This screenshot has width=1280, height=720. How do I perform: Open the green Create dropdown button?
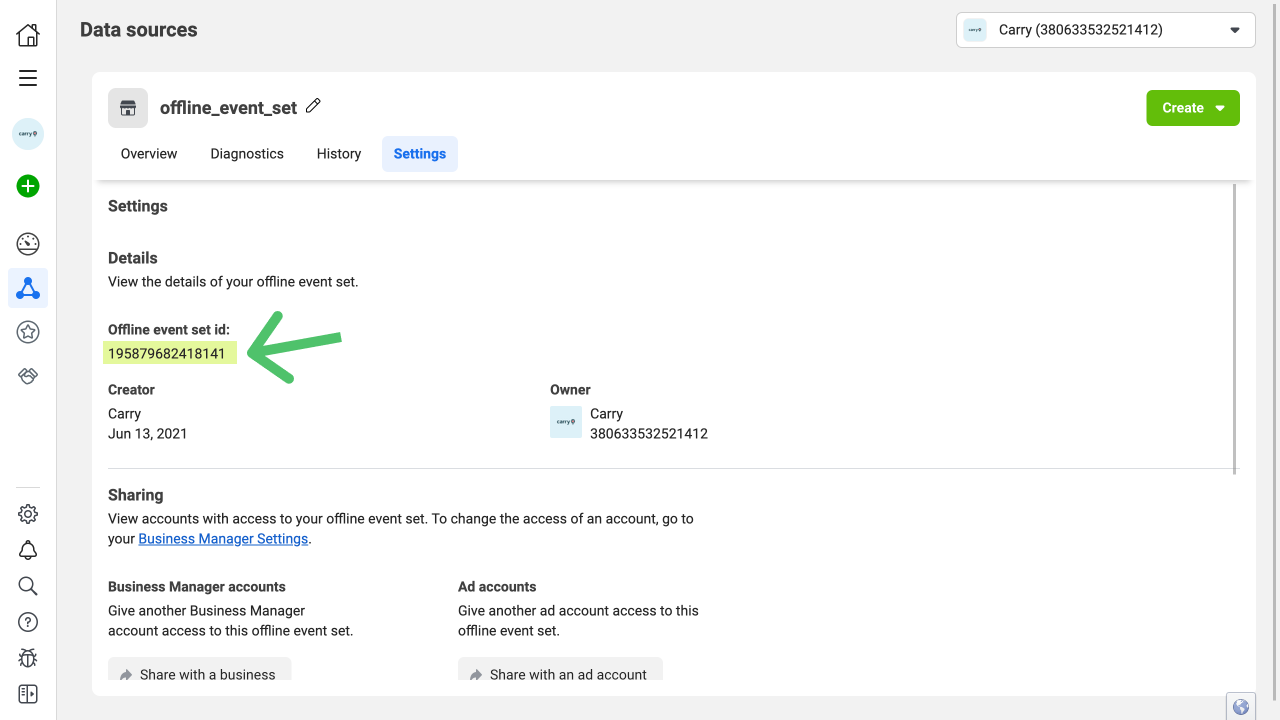(x=1192, y=108)
